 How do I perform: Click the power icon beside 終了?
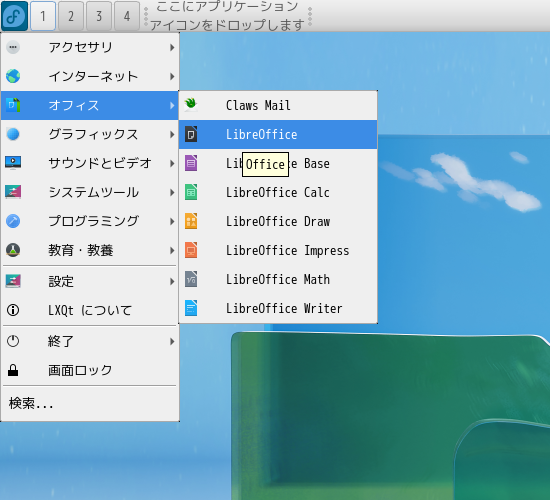(13, 341)
